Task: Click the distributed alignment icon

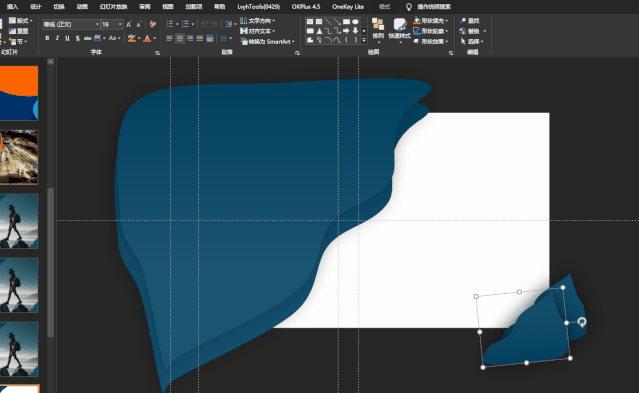Action: tap(210, 38)
